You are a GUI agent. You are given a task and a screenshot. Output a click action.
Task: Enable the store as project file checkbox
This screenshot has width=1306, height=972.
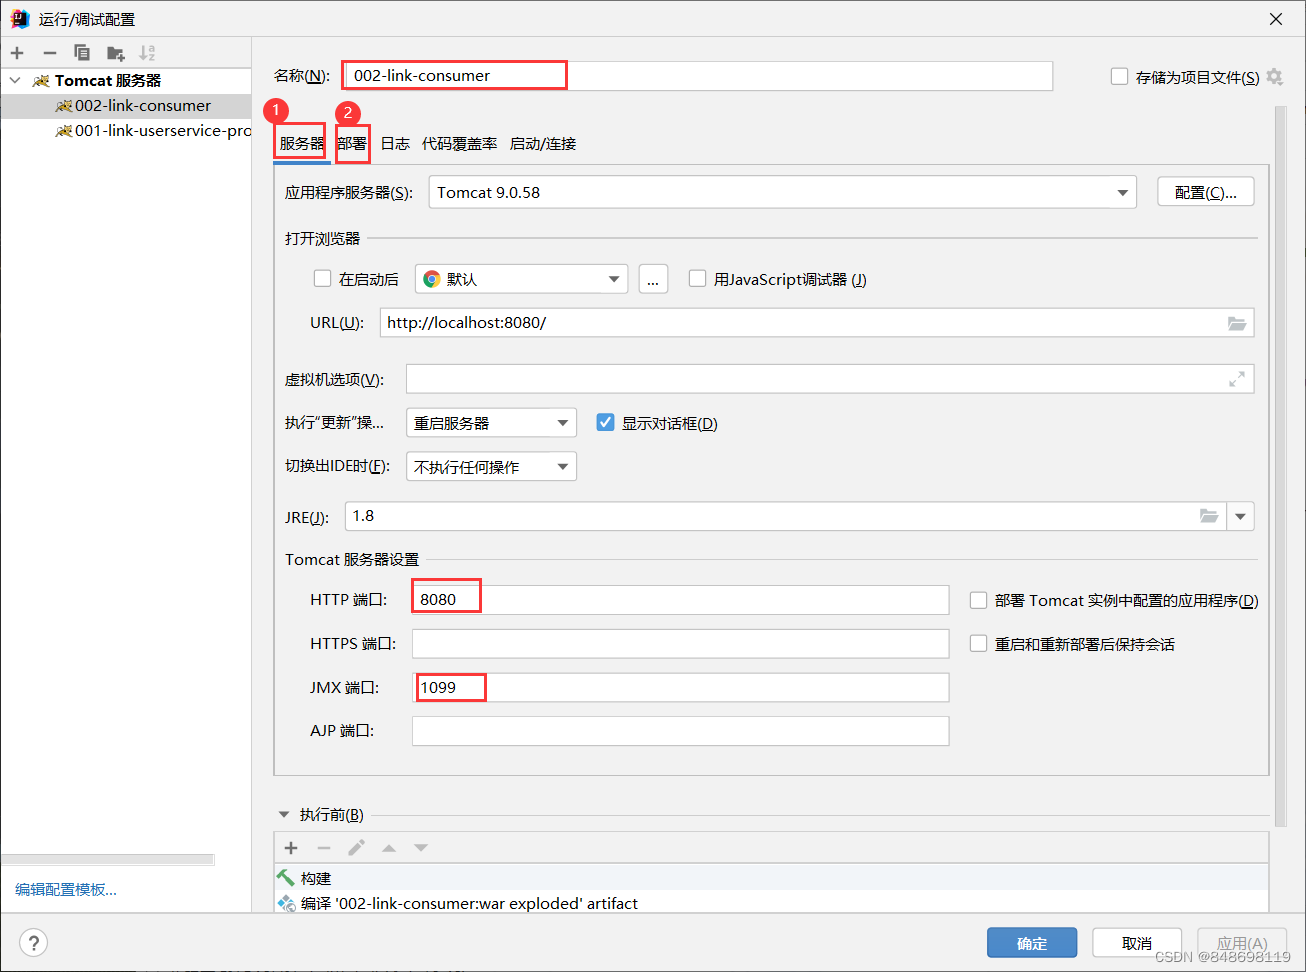(1120, 77)
